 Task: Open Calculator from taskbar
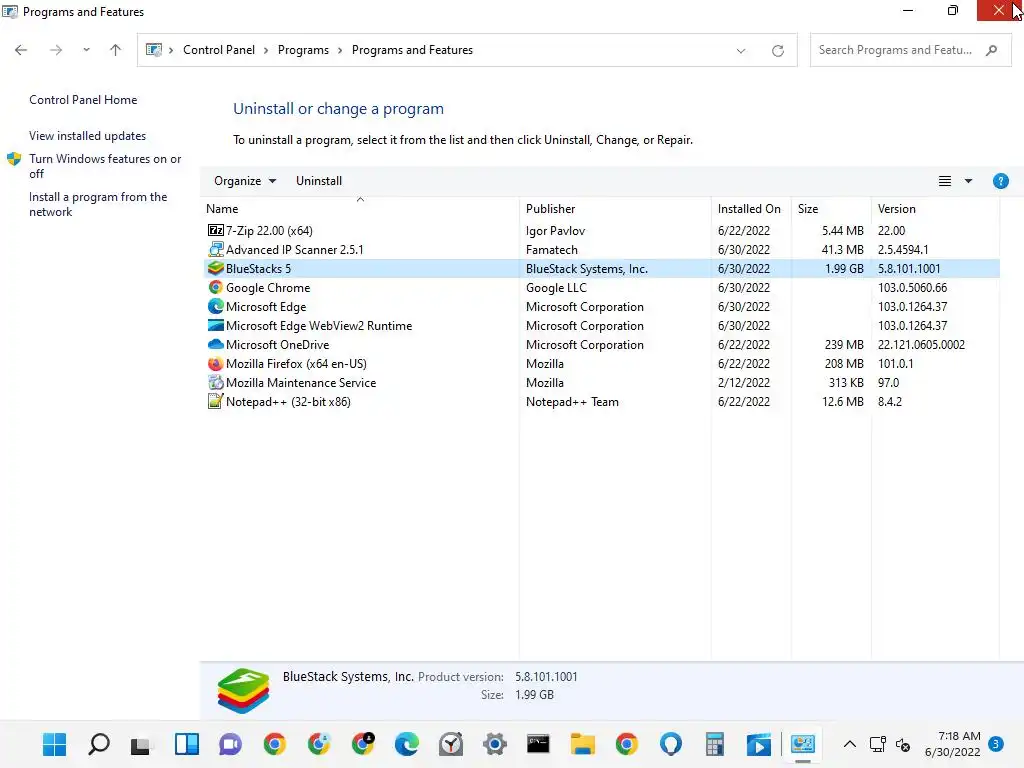click(715, 744)
